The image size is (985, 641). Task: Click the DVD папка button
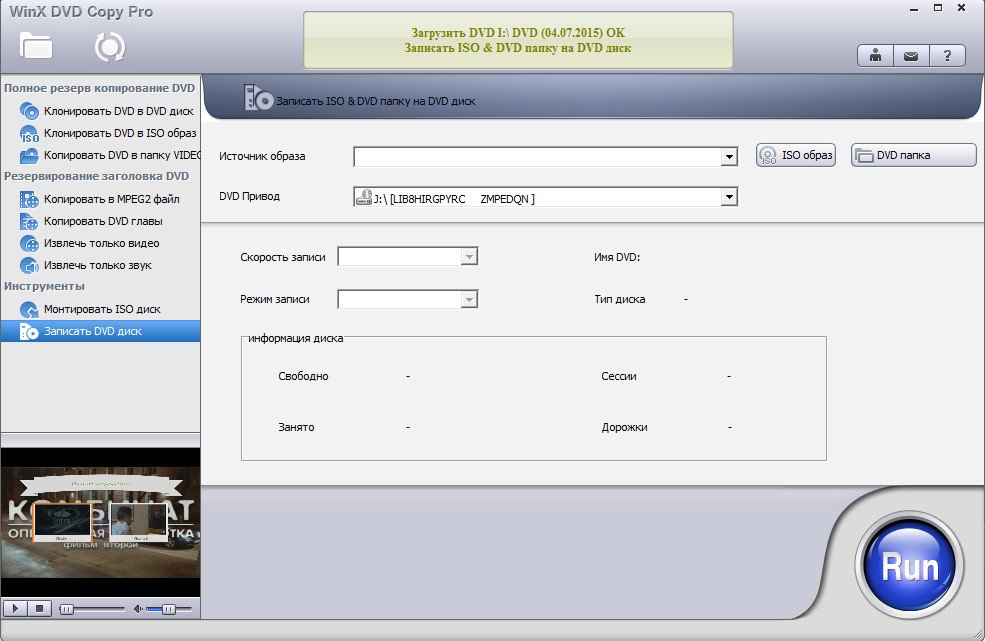[x=914, y=155]
